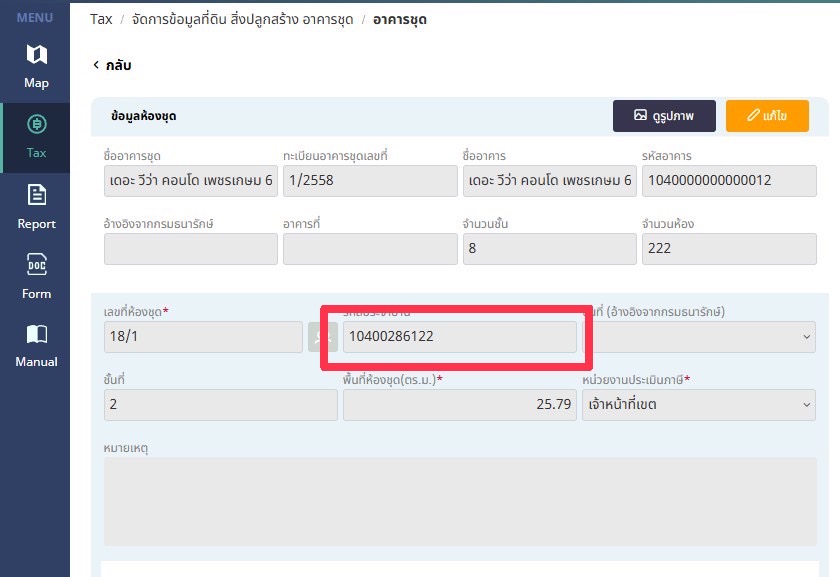
Task: Click the ชั้นที่ floor field showing 2
Action: (220, 405)
